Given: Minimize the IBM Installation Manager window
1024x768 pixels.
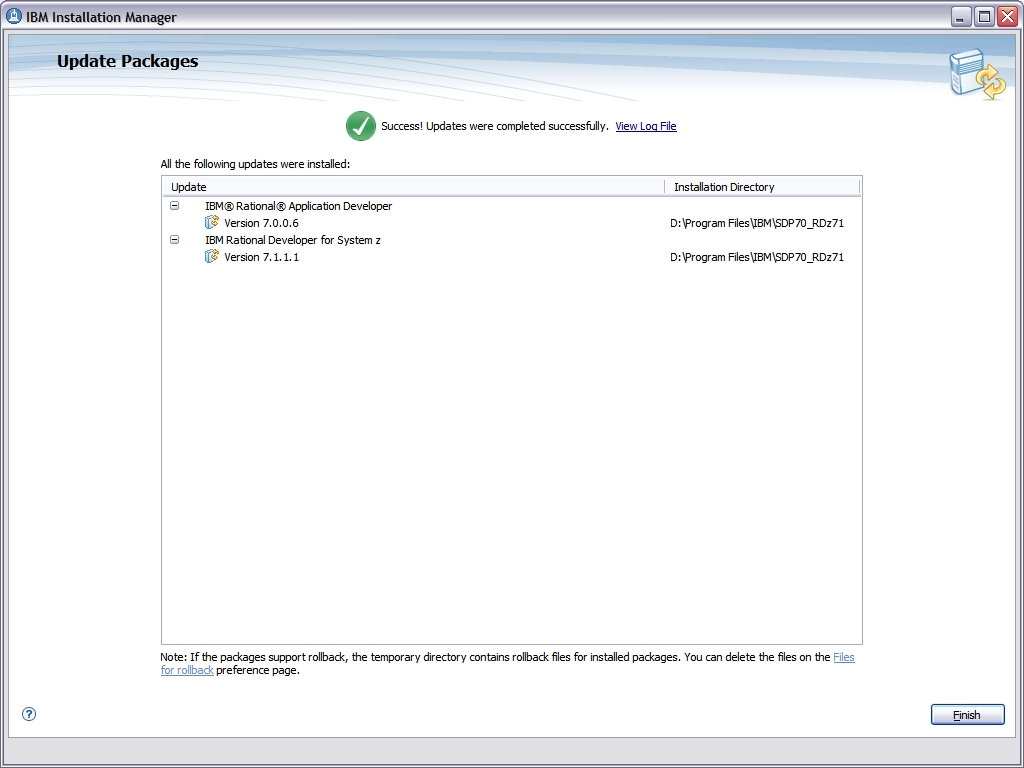Looking at the screenshot, I should point(960,17).
